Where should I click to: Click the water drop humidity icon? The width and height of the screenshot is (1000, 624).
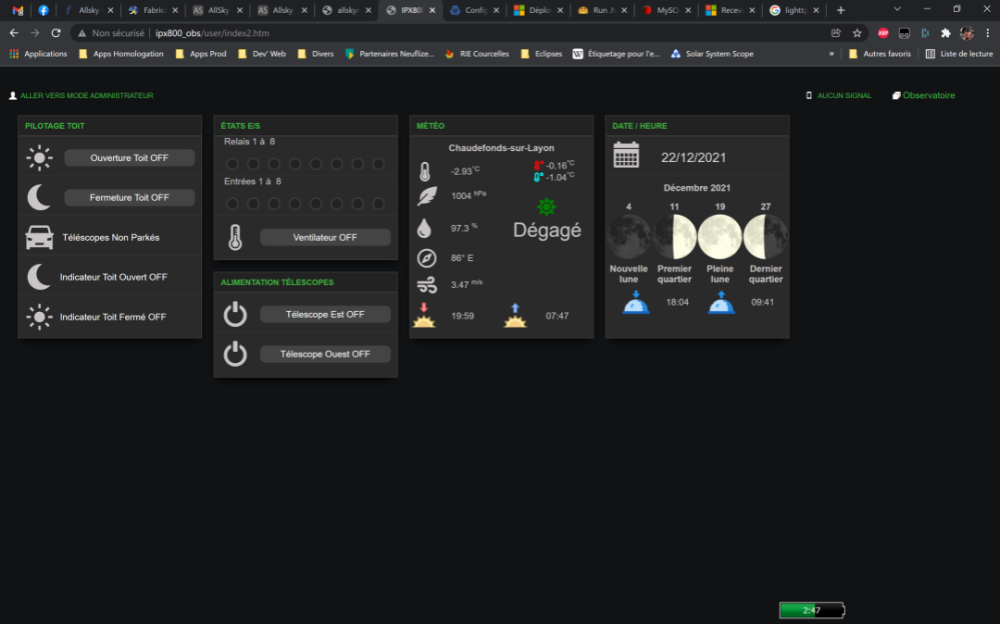(427, 228)
